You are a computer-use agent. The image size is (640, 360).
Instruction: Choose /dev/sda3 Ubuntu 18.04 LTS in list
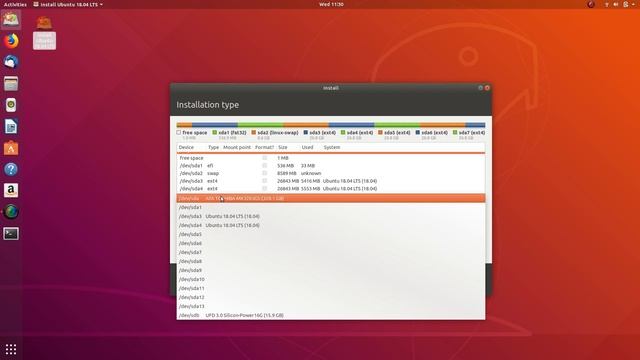click(x=331, y=216)
